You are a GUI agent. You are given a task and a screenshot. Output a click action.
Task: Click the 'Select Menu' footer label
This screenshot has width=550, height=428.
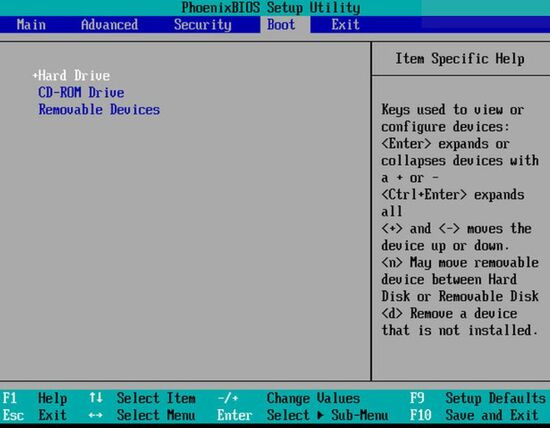click(156, 415)
